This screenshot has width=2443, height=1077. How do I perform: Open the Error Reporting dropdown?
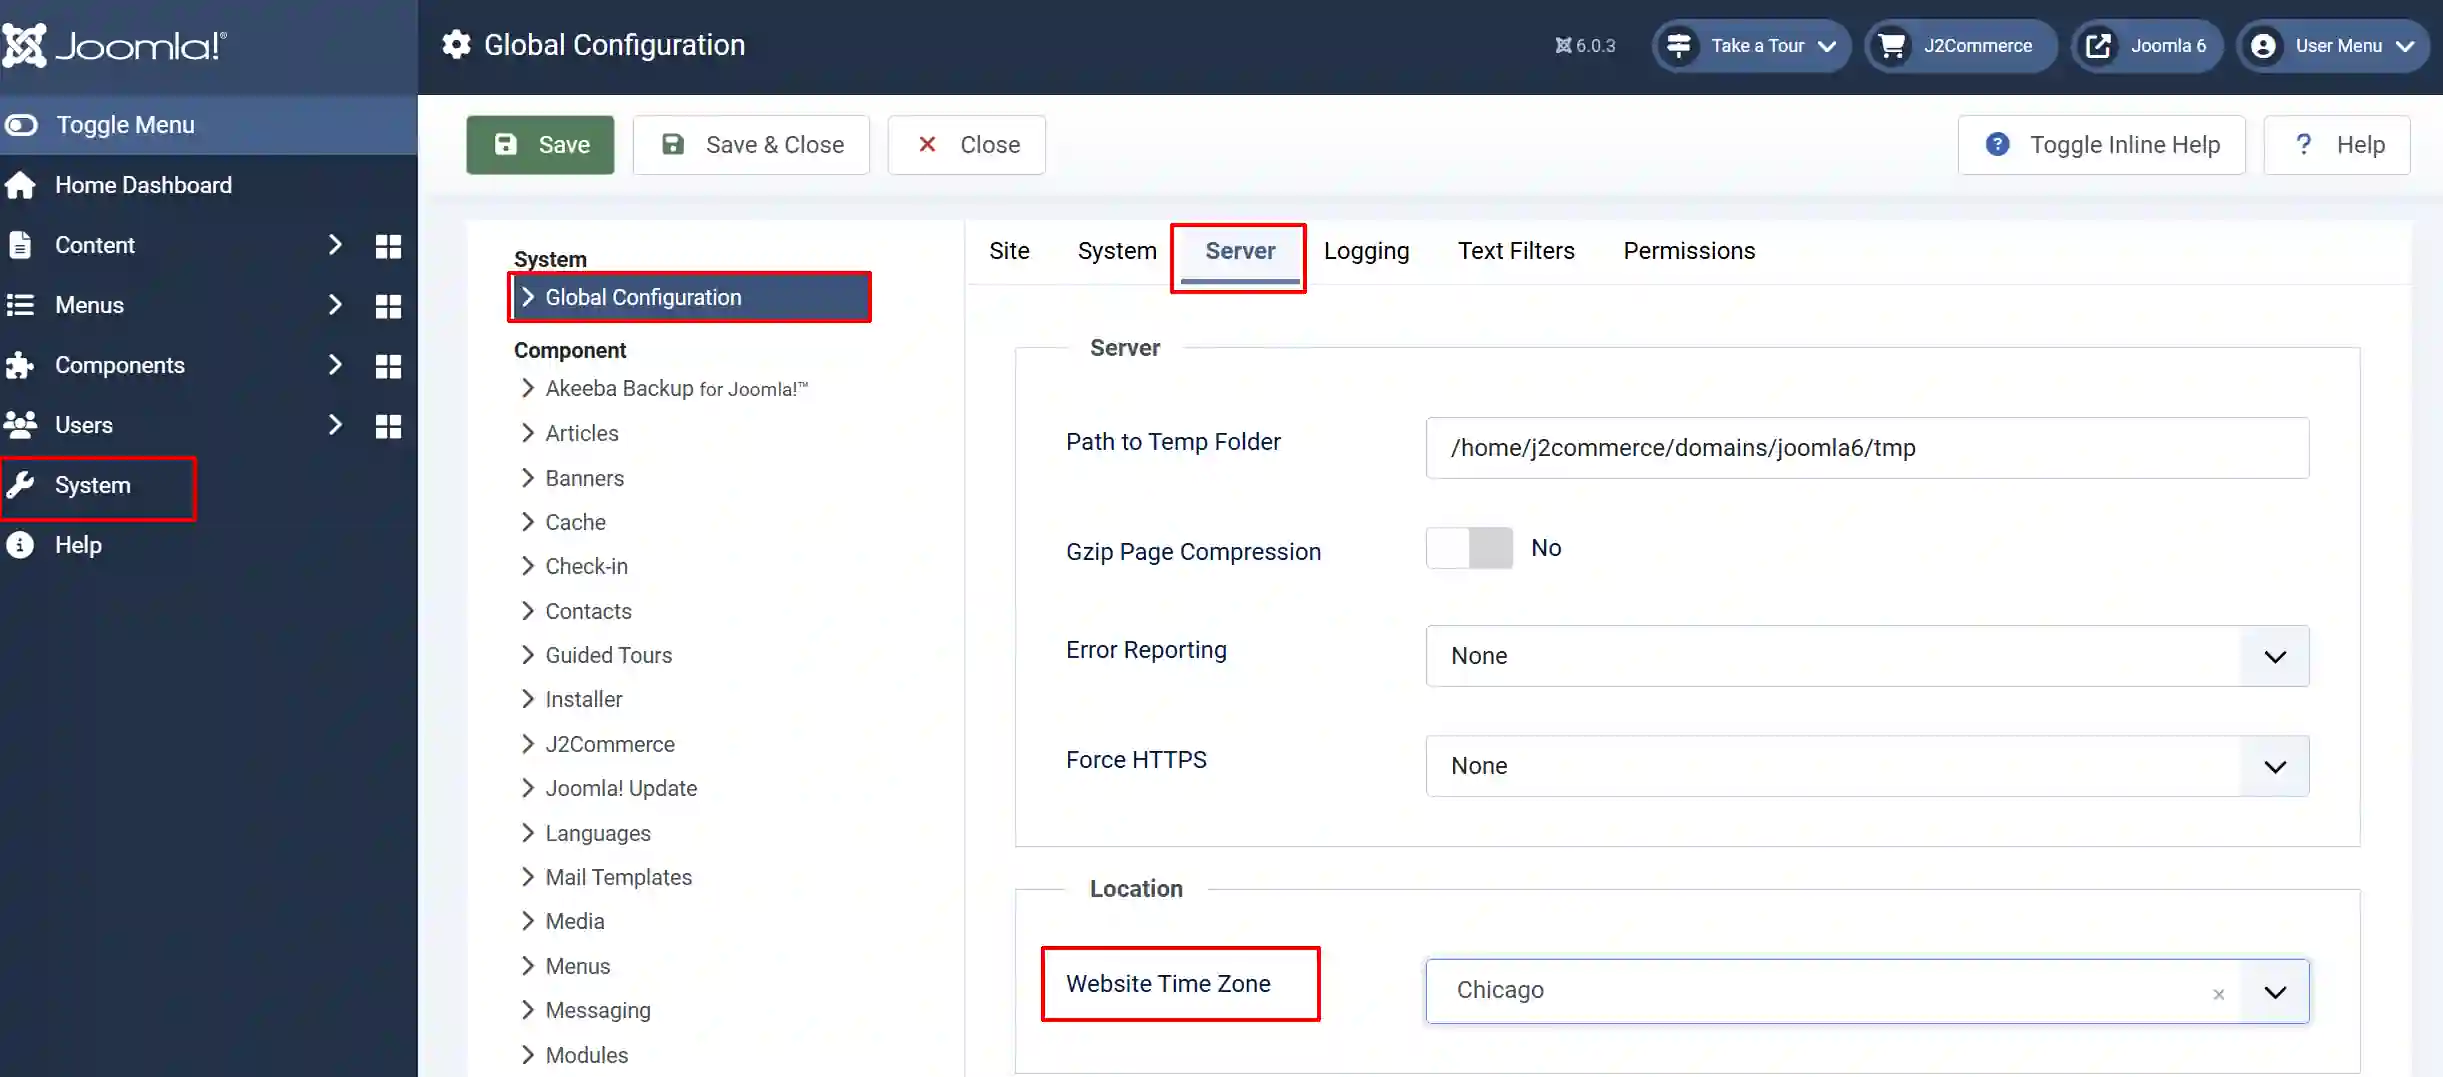coord(1867,656)
